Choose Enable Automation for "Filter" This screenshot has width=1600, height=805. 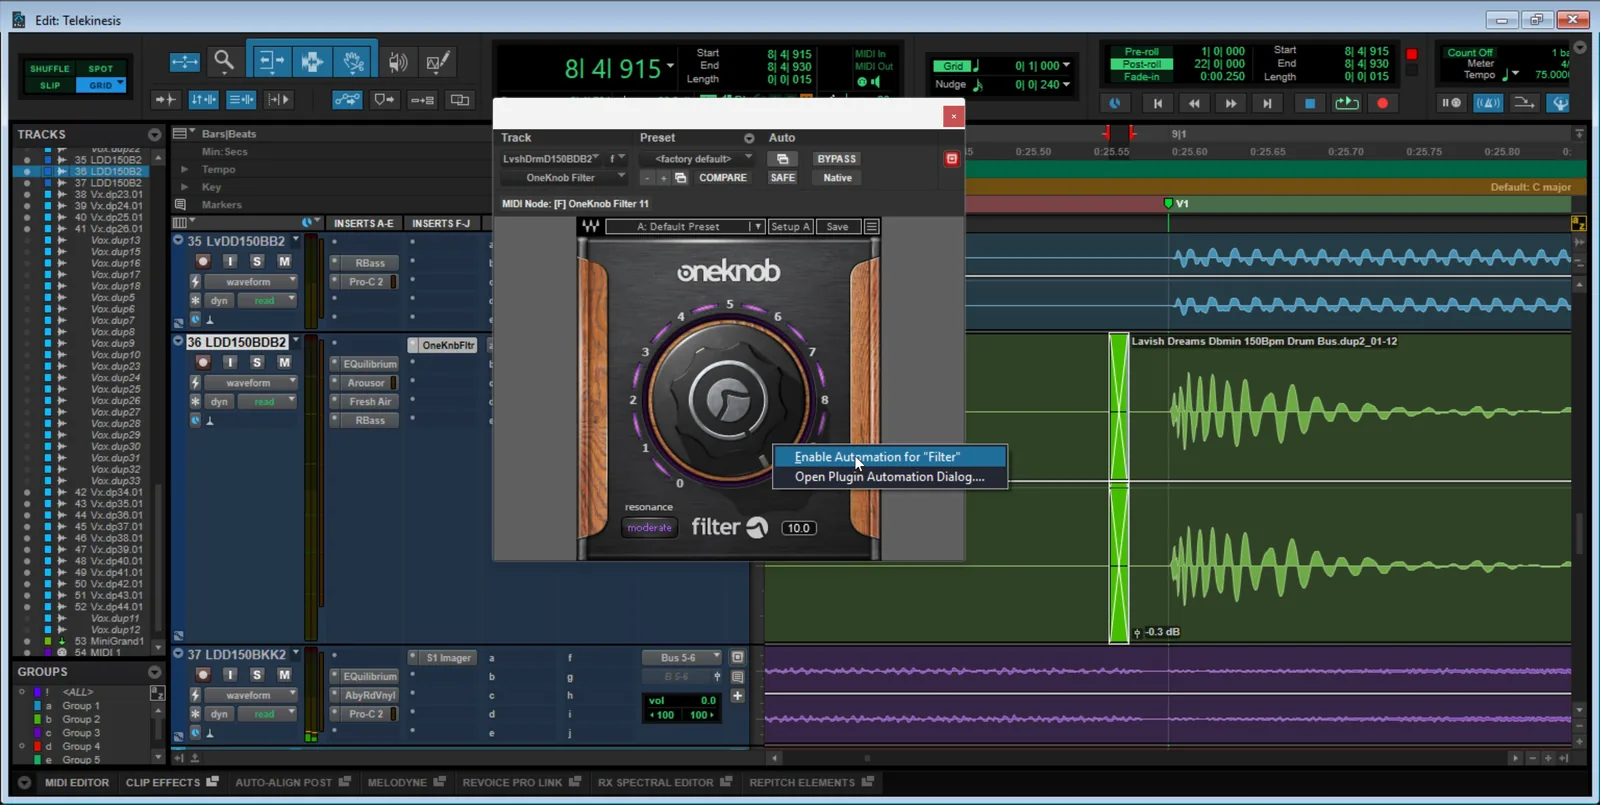890,457
